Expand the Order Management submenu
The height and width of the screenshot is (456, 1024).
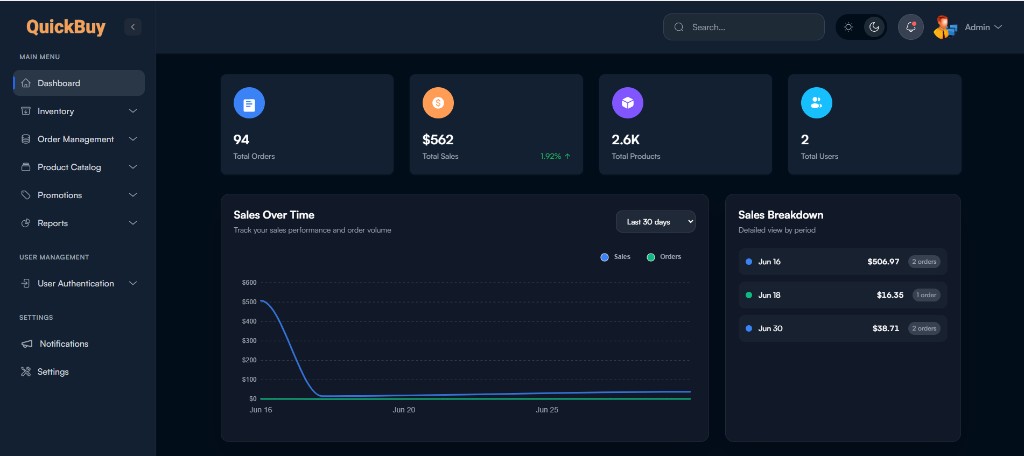click(x=79, y=139)
